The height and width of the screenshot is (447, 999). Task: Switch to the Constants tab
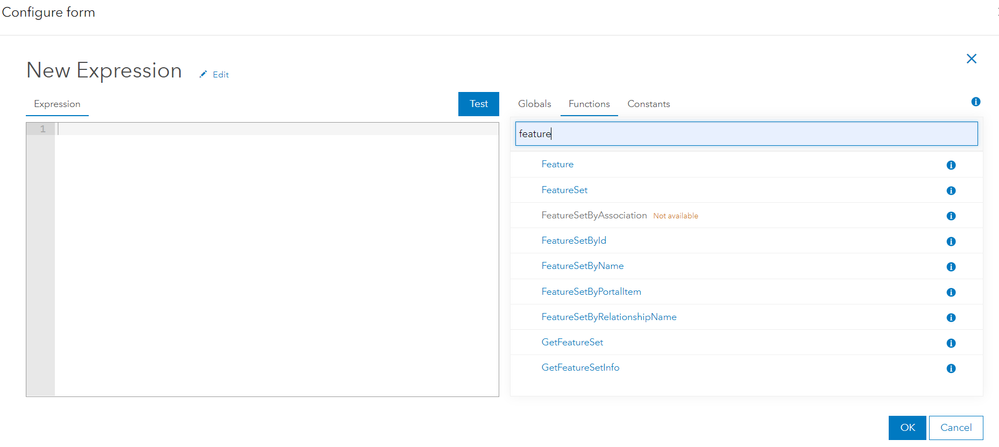click(649, 104)
